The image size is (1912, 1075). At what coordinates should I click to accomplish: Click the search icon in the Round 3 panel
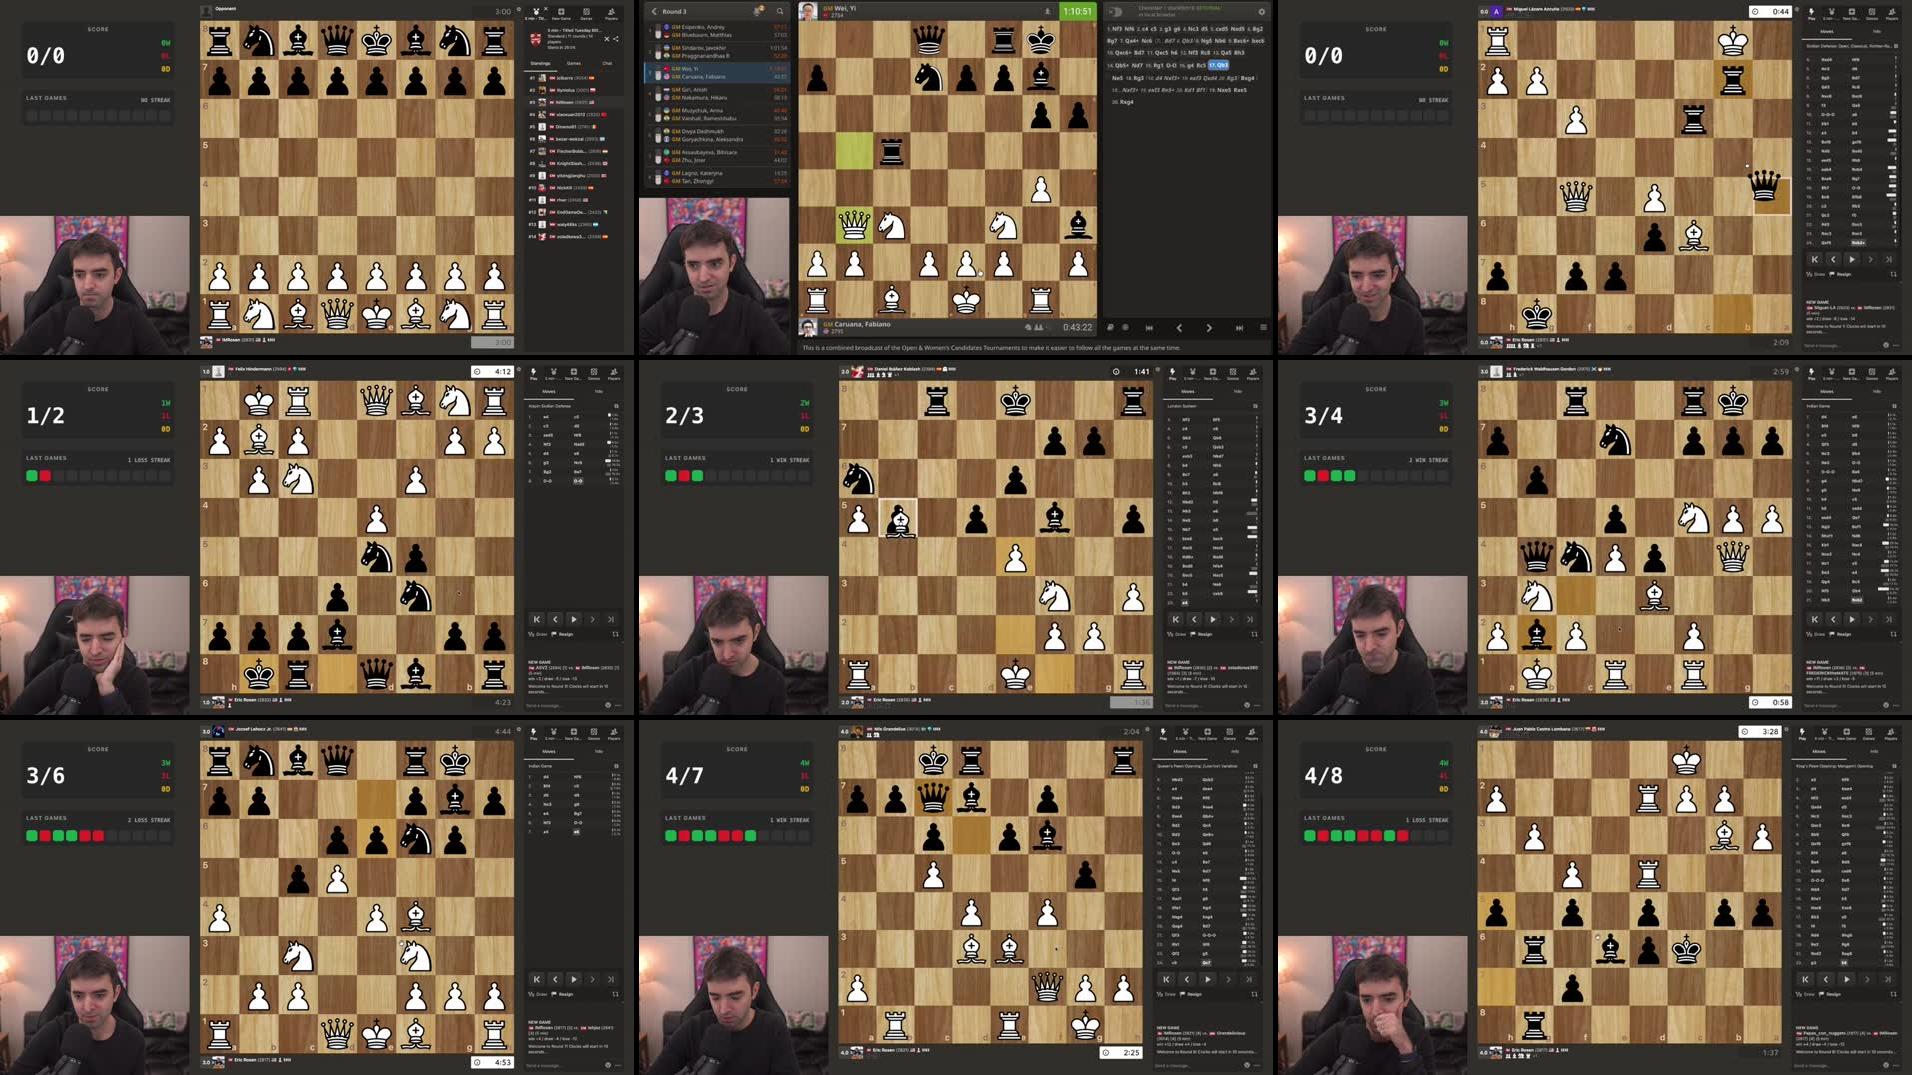point(781,11)
